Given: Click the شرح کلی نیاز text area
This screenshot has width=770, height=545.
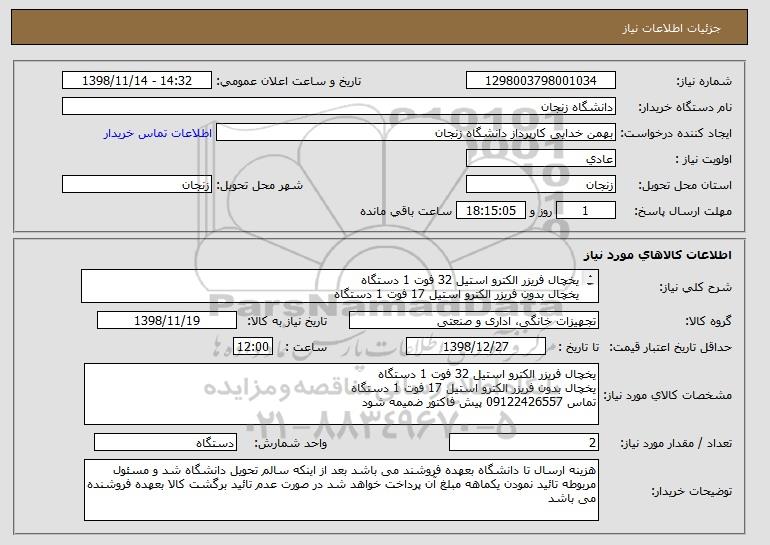Looking at the screenshot, I should [x=340, y=286].
